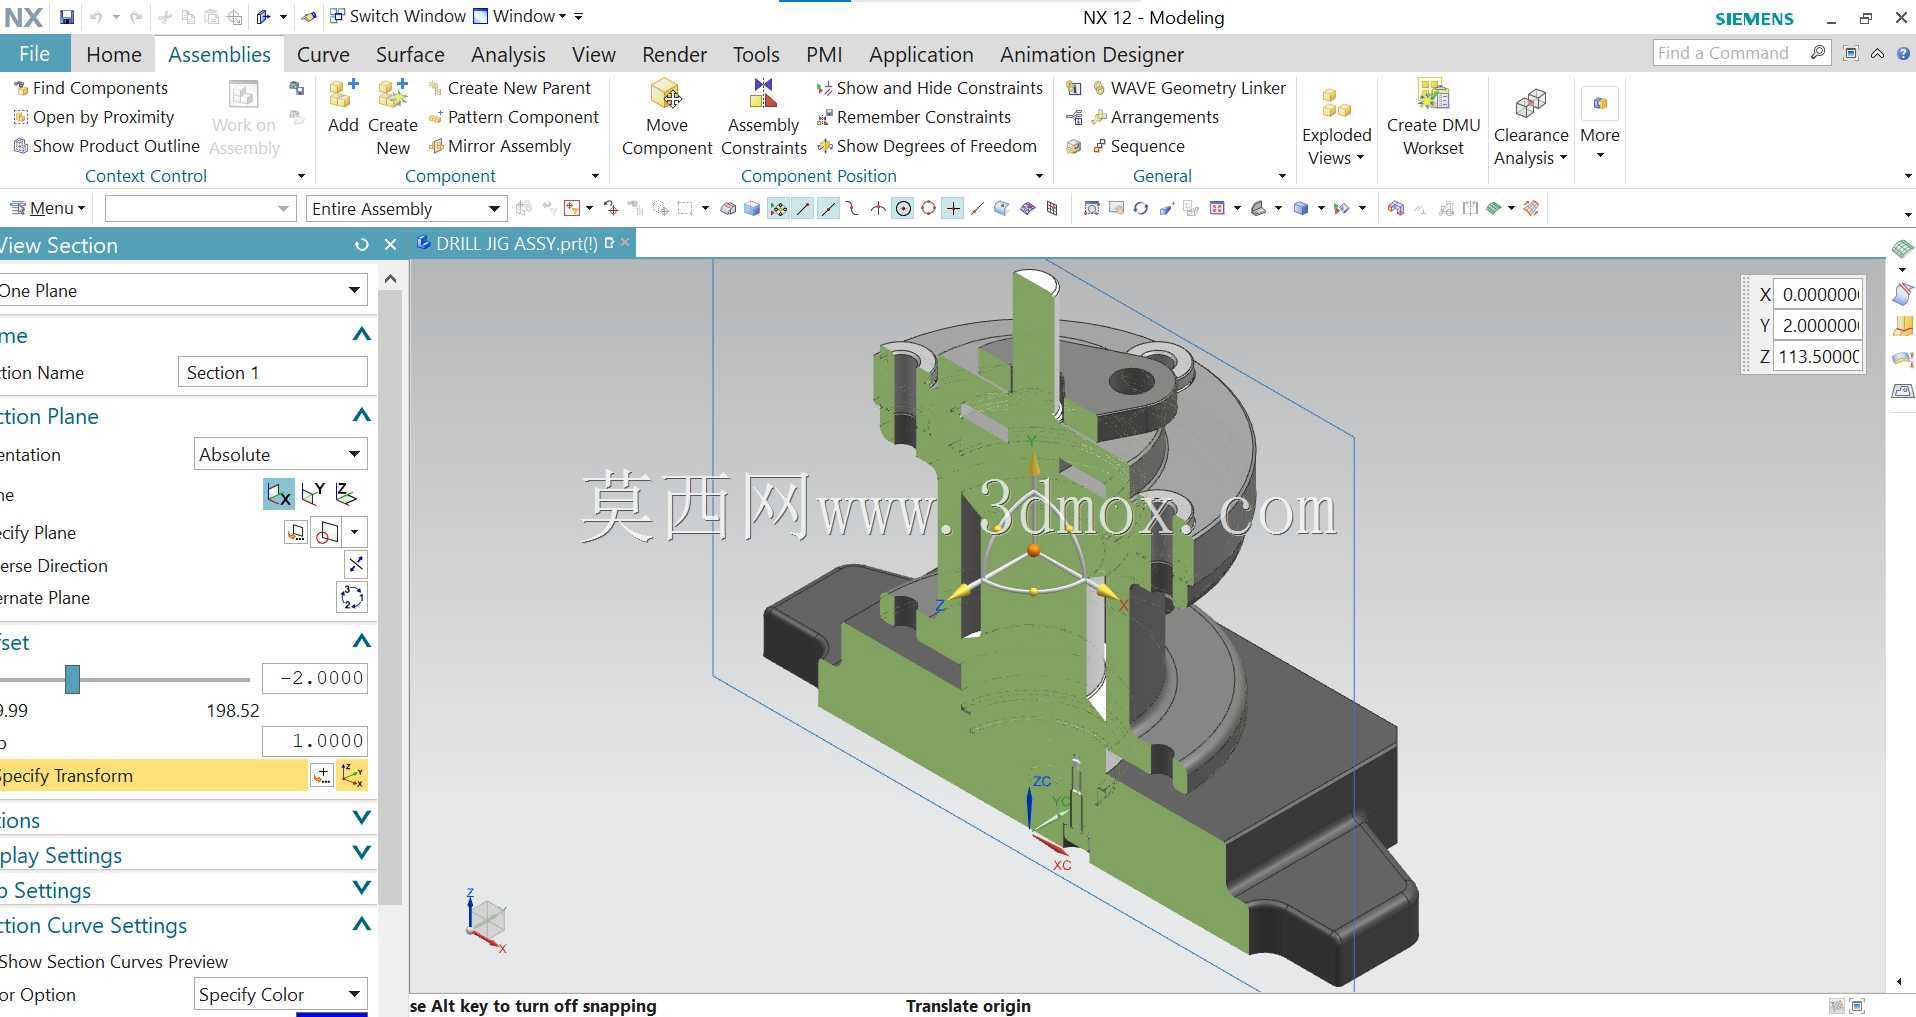Switch to the Analysis ribbon tab

tap(508, 54)
